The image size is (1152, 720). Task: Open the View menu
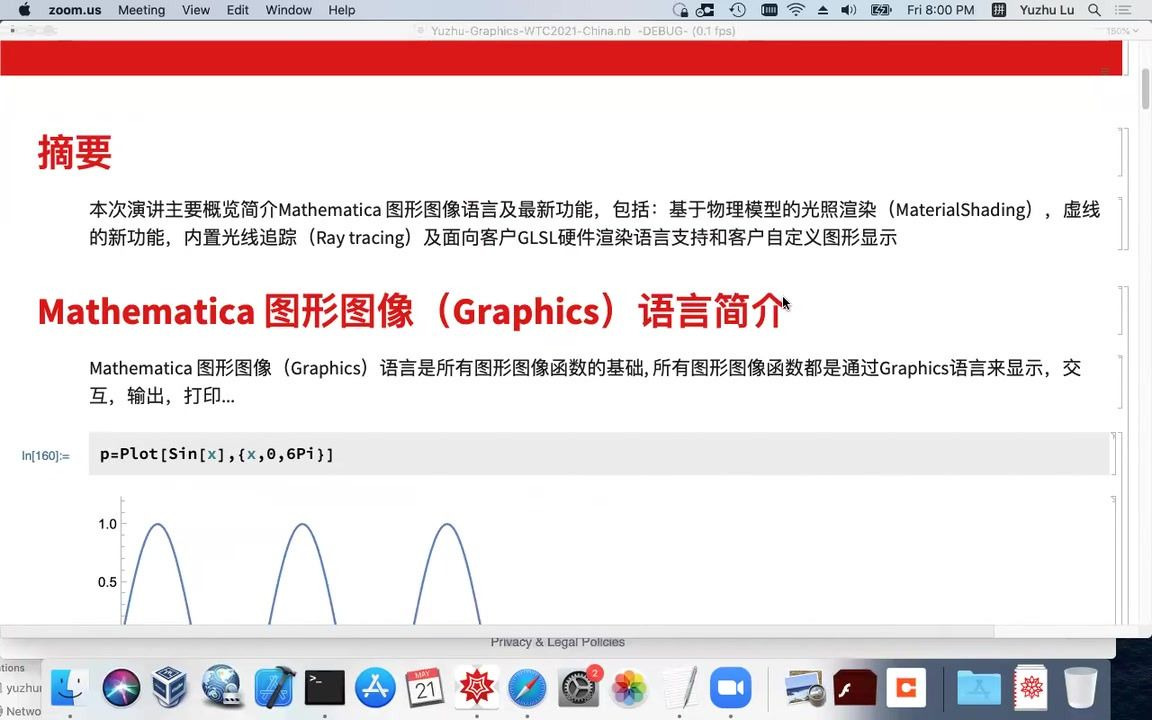click(x=195, y=10)
